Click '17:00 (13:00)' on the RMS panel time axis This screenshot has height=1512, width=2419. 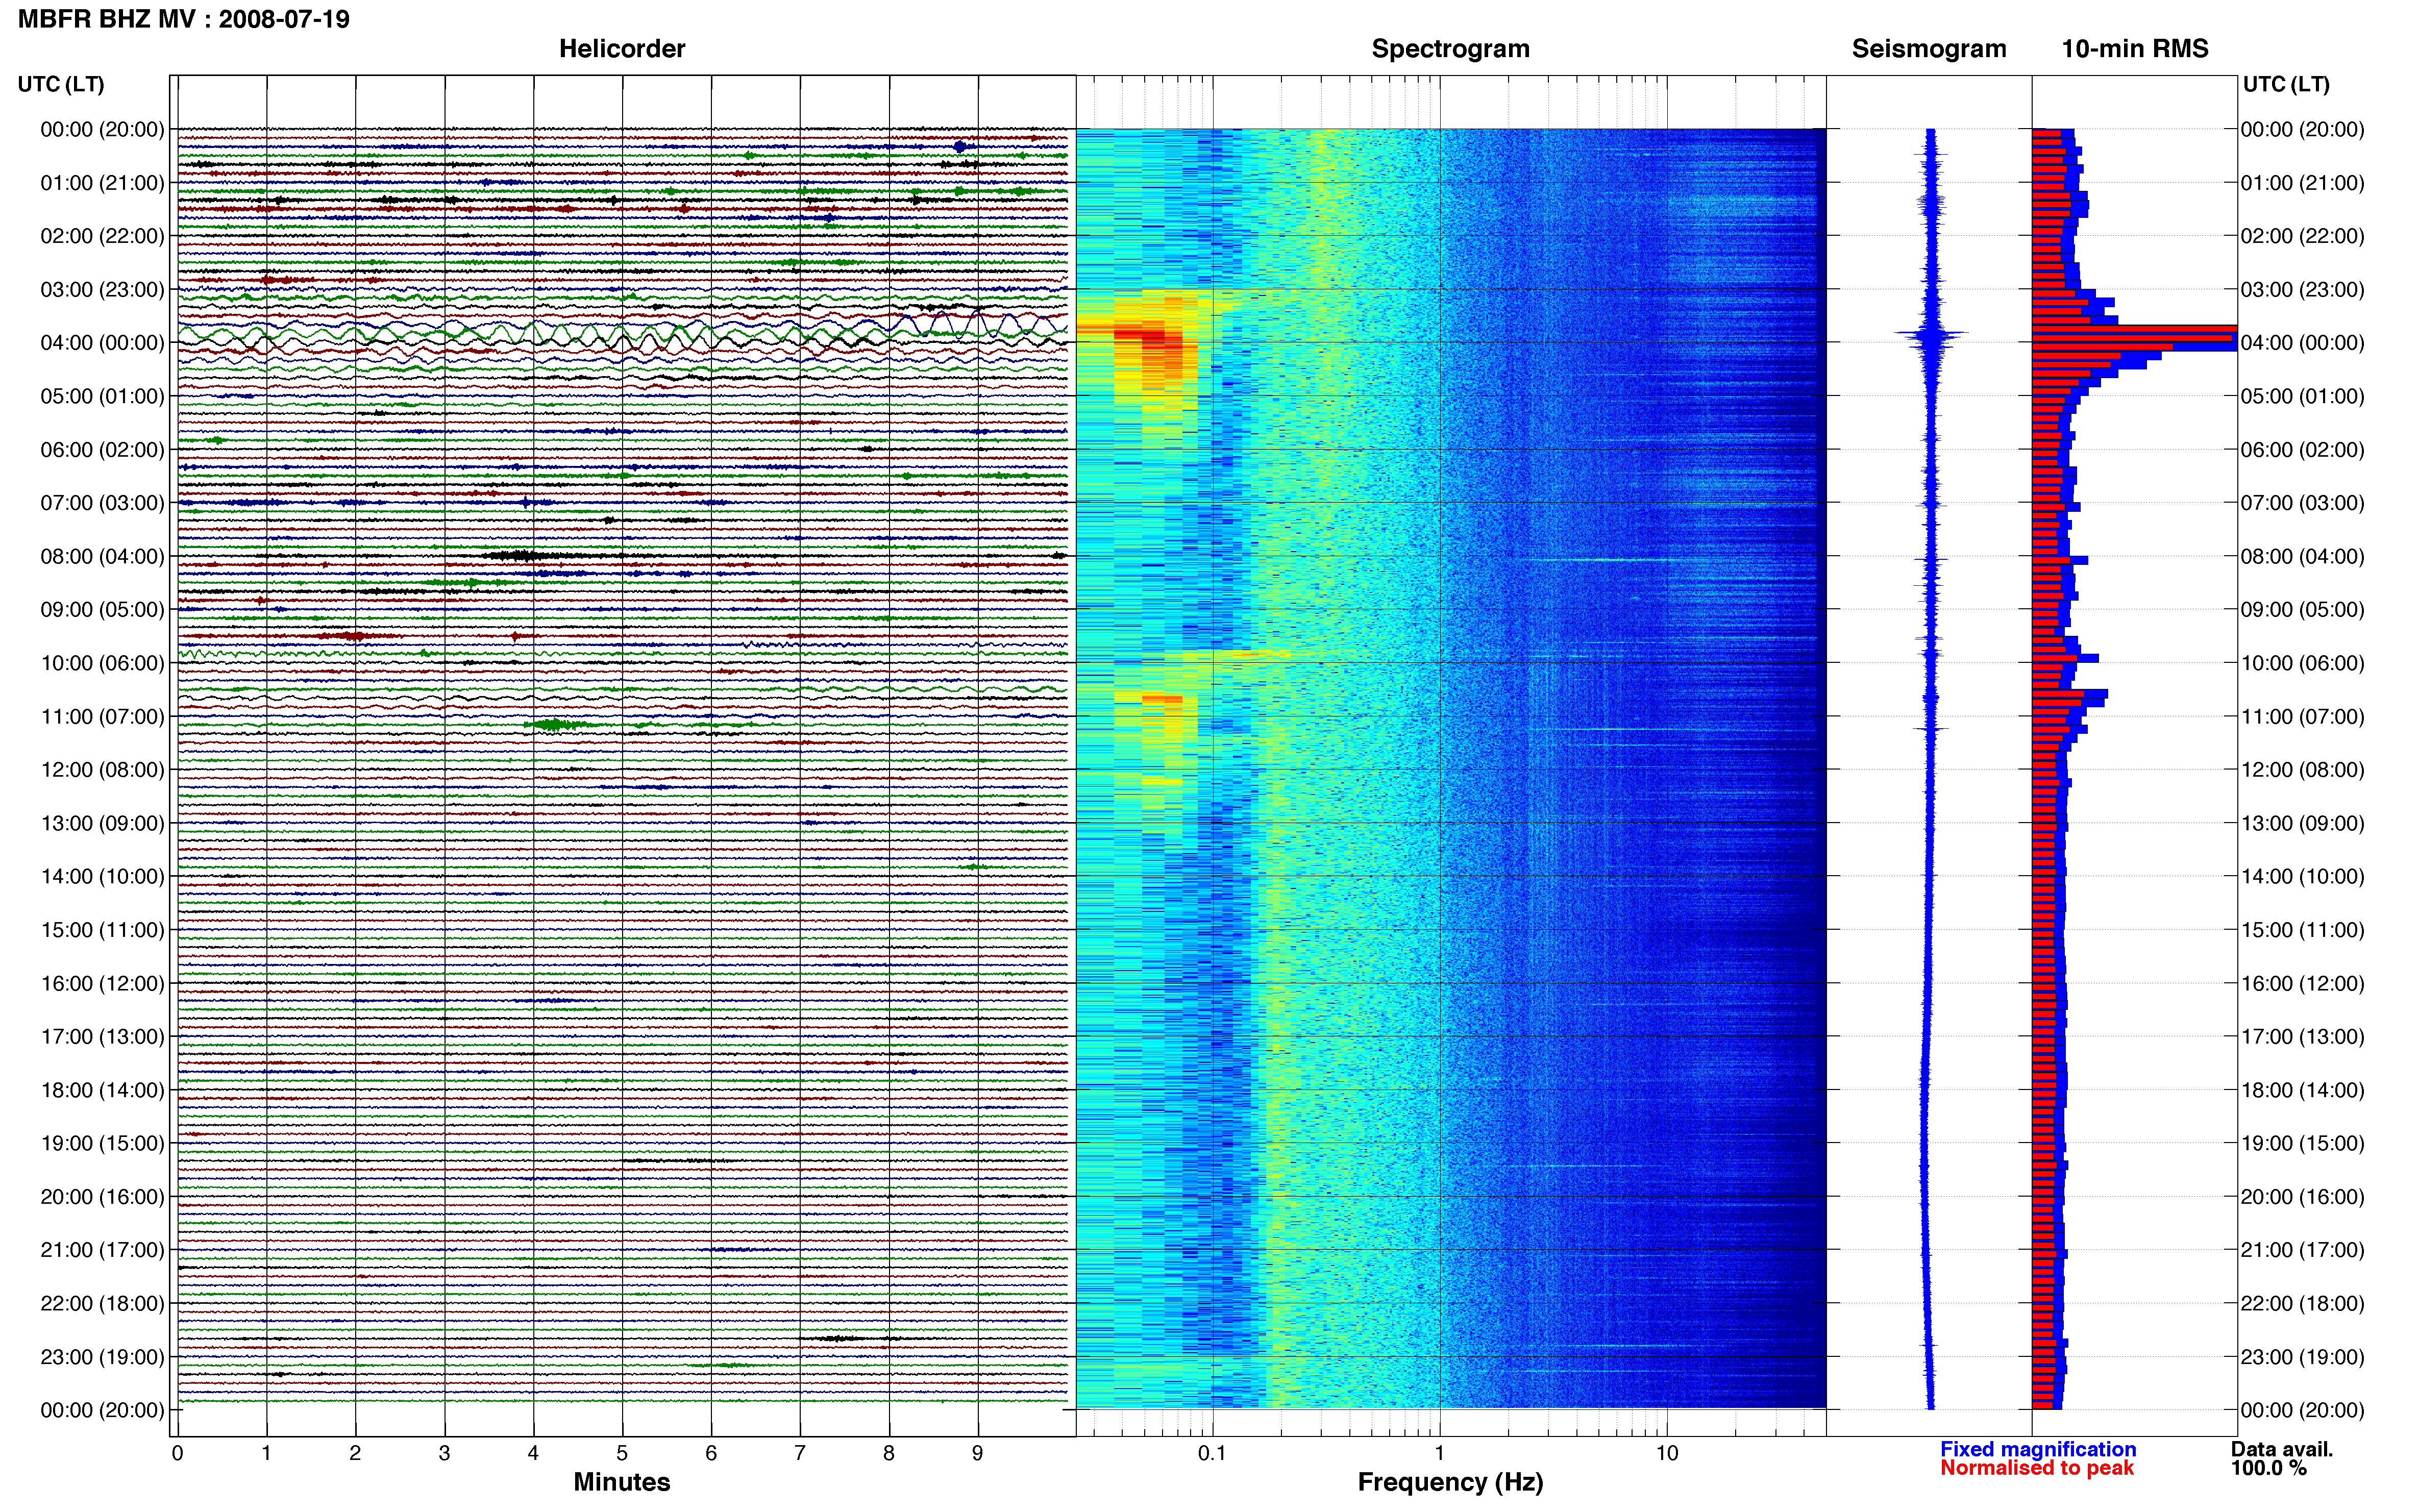(2303, 1037)
